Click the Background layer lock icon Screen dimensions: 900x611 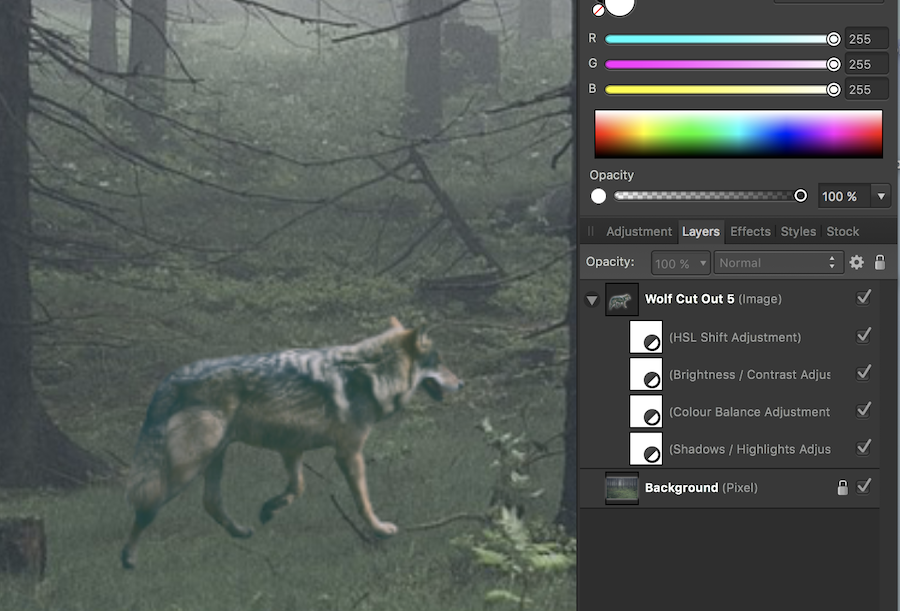[x=842, y=487]
